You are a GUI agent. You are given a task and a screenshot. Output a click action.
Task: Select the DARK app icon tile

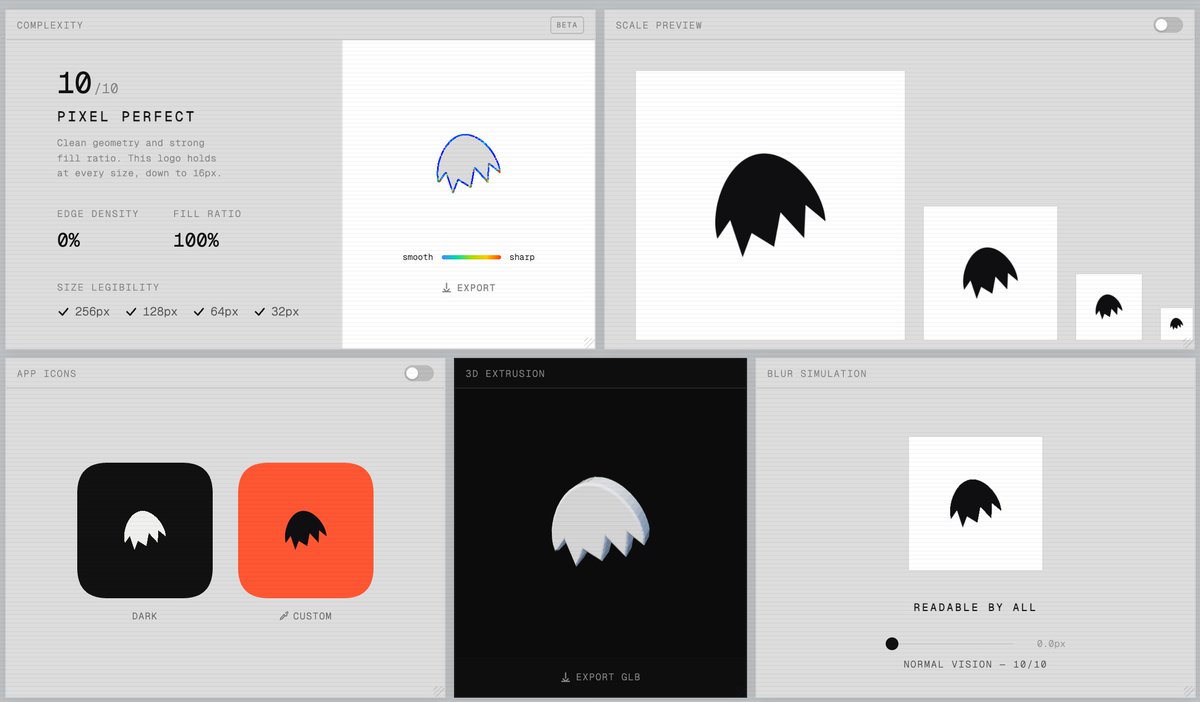pyautogui.click(x=145, y=530)
